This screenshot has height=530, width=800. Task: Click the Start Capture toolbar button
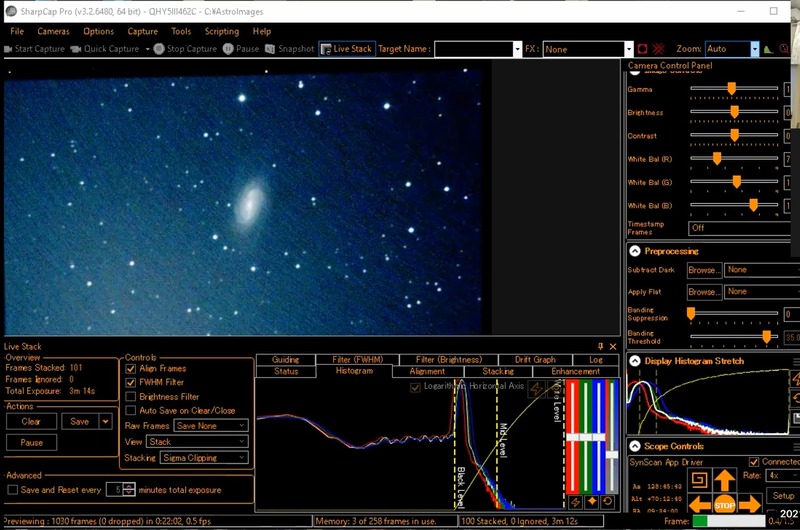click(35, 49)
